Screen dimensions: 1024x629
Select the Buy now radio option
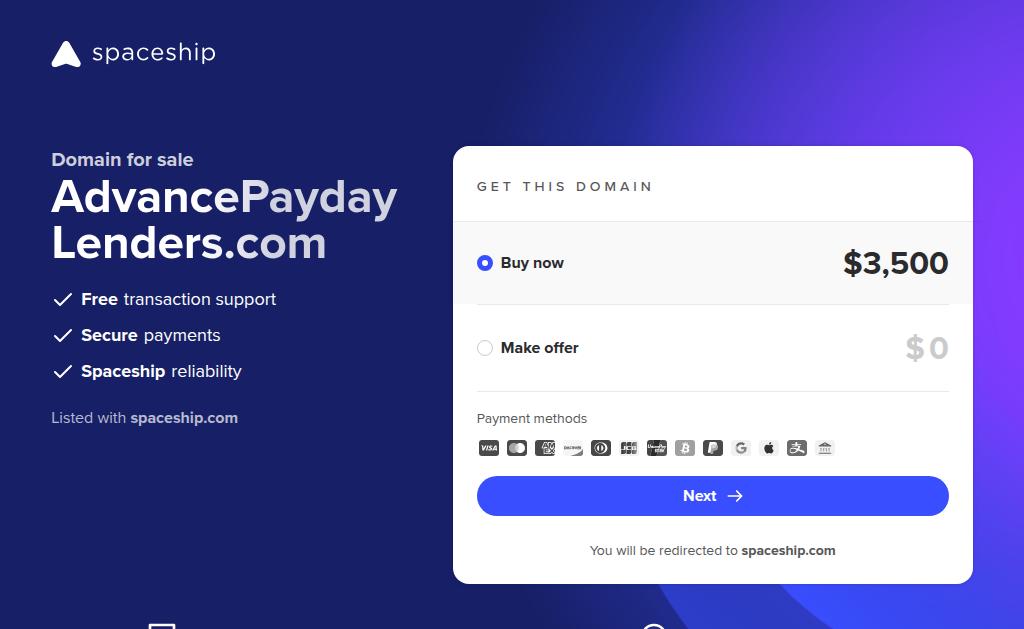point(485,263)
